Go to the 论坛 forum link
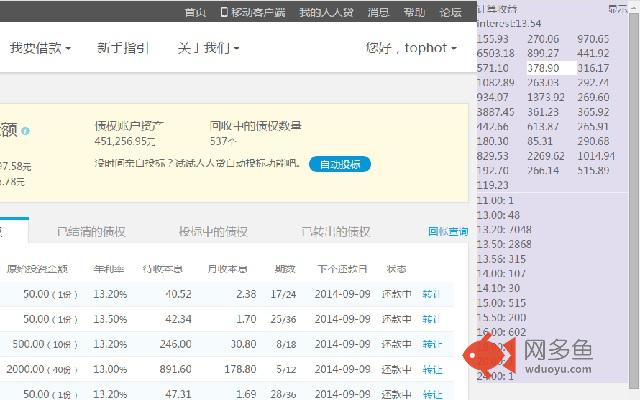Screen dimensions: 640x400 [450, 12]
